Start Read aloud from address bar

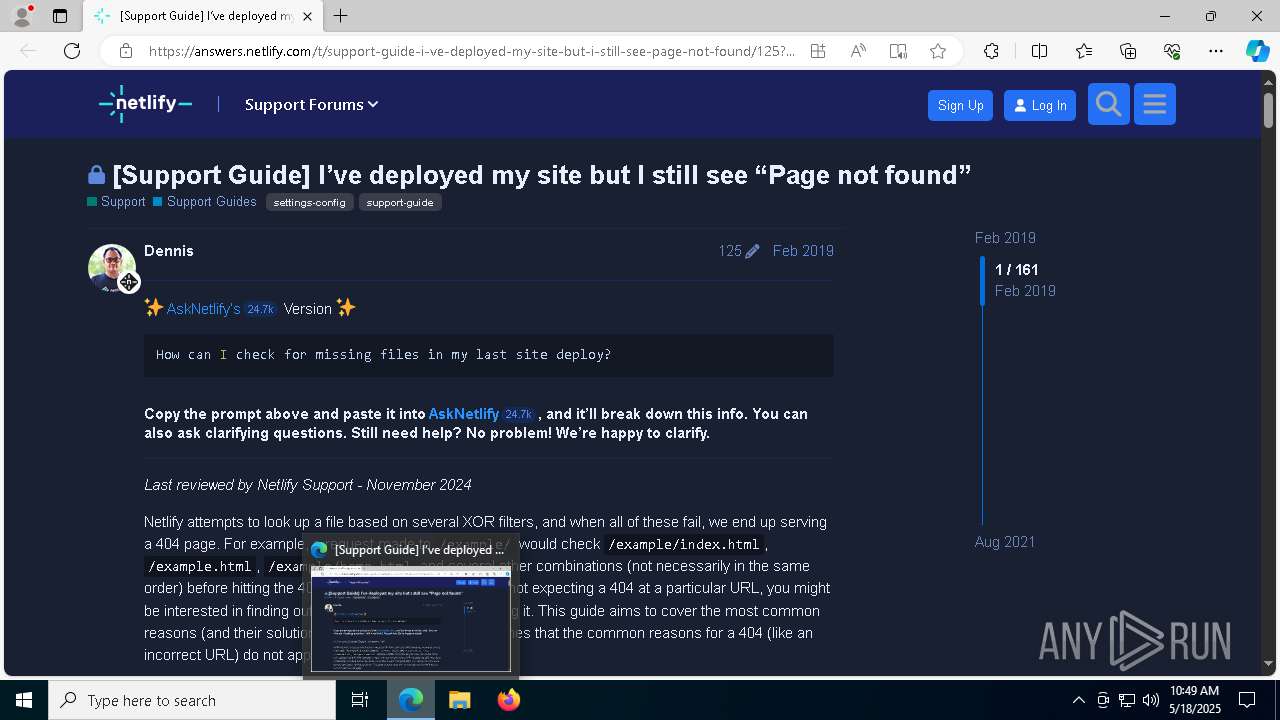[858, 51]
